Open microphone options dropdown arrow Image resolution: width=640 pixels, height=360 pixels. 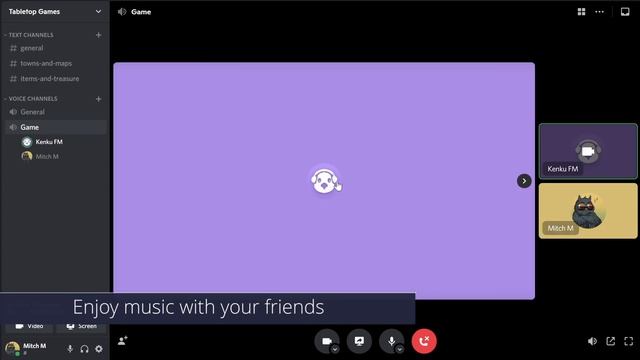point(400,349)
